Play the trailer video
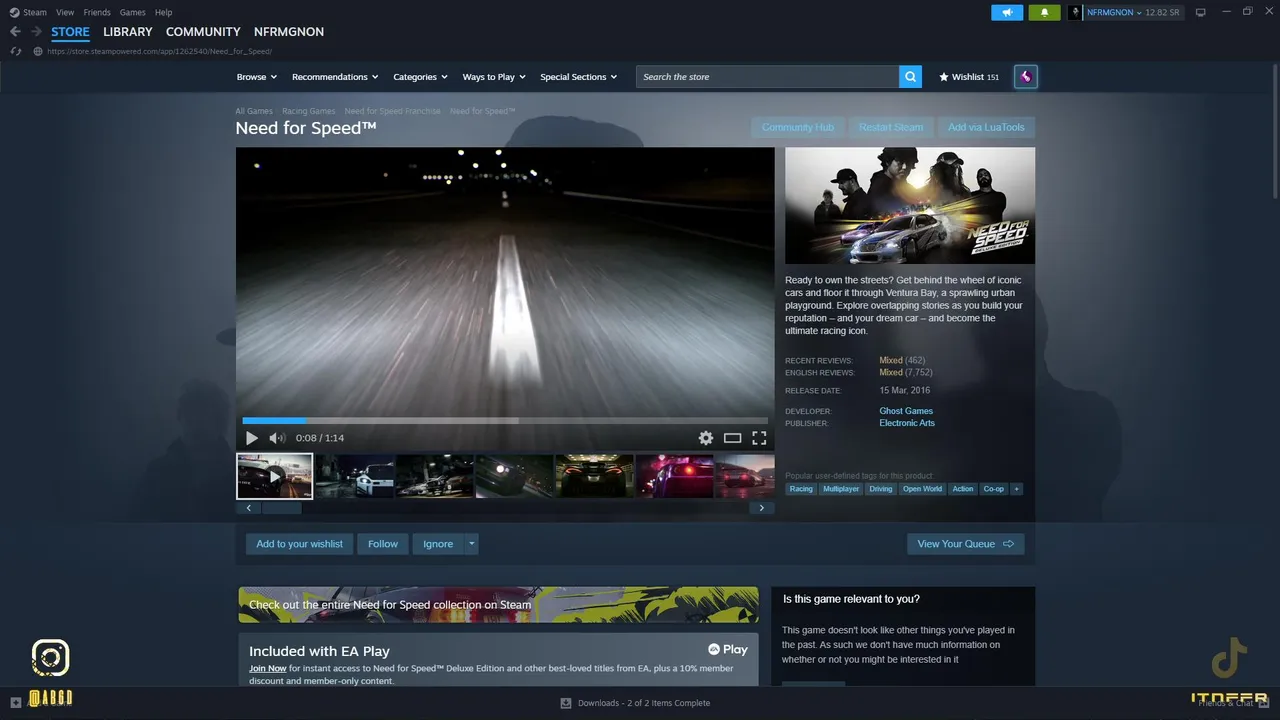 coord(251,438)
